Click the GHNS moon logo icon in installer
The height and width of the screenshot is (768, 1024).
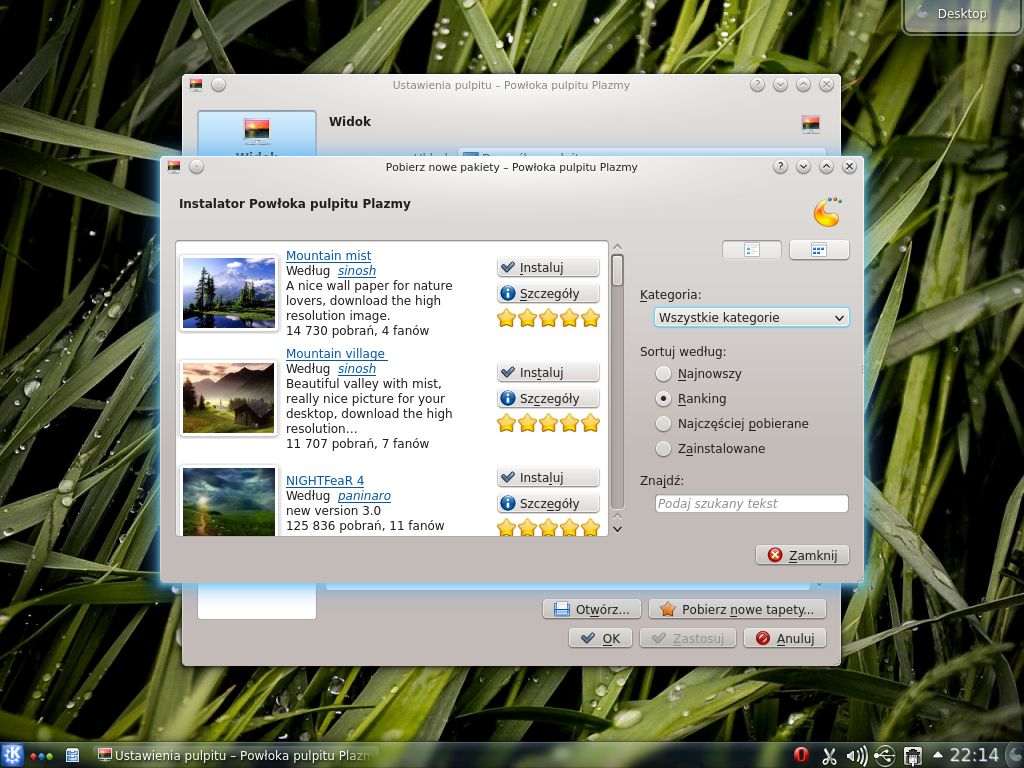coord(828,212)
